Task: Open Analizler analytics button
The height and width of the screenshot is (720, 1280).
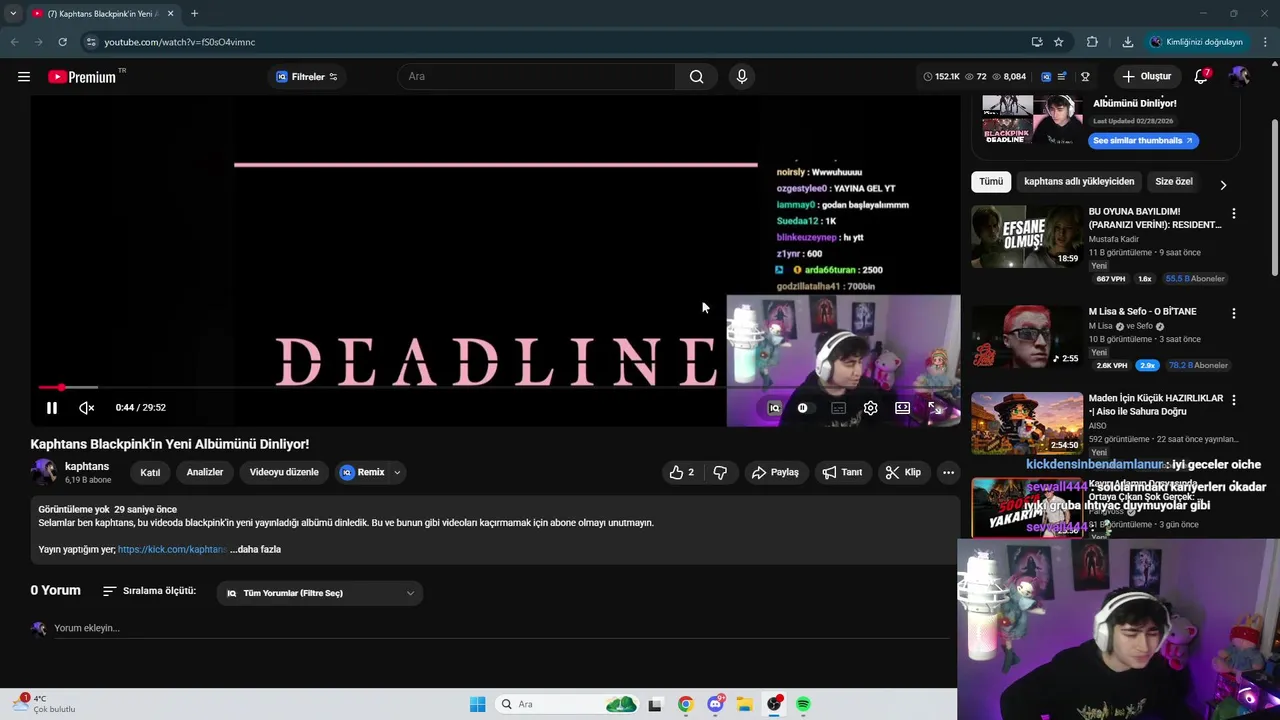Action: coord(205,472)
